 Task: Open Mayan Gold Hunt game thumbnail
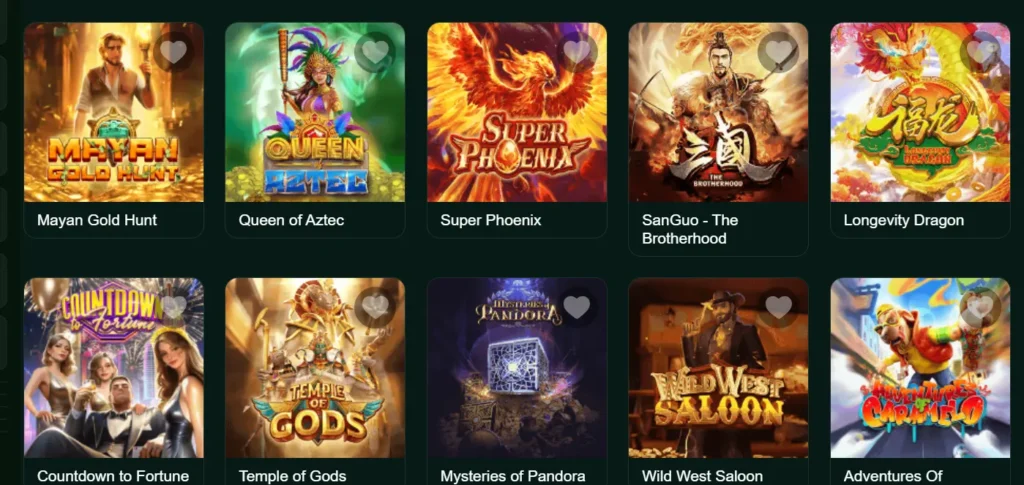coord(114,112)
